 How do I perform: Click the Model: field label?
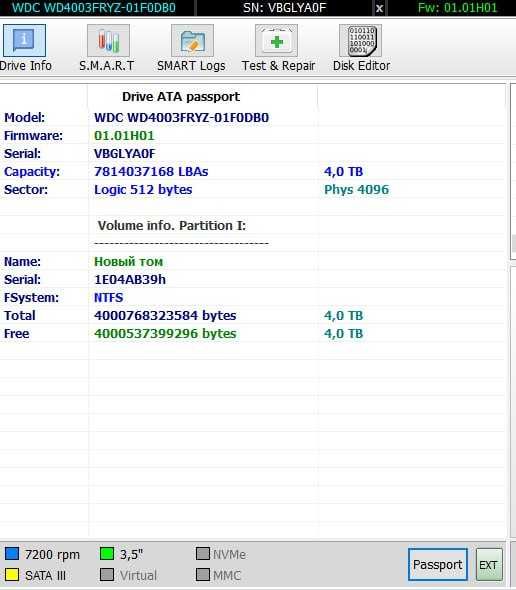[24, 118]
